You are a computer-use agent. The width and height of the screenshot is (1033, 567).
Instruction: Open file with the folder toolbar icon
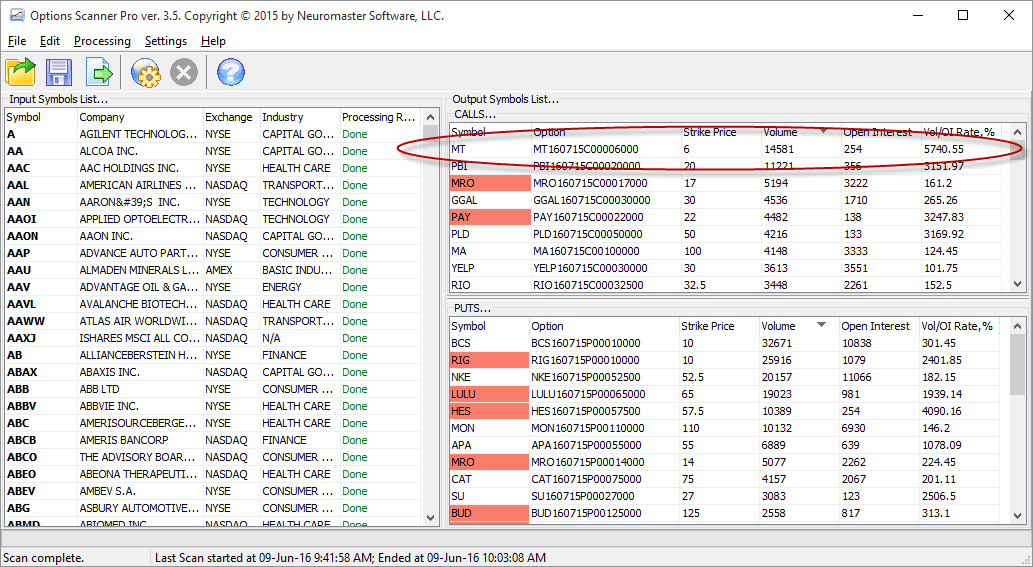click(x=20, y=72)
